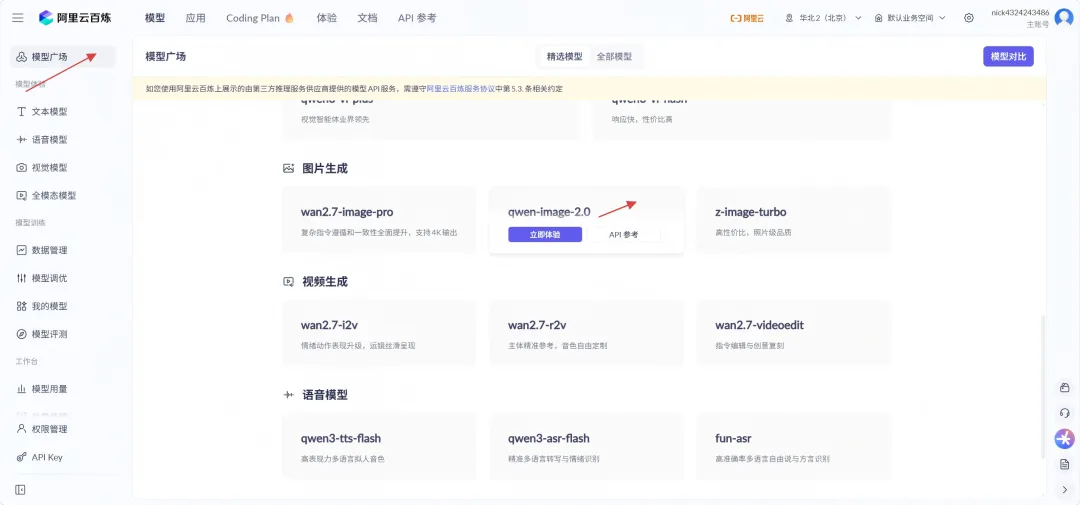
Task: Click the fire icon beside Coding Plan
Action: coord(289,18)
